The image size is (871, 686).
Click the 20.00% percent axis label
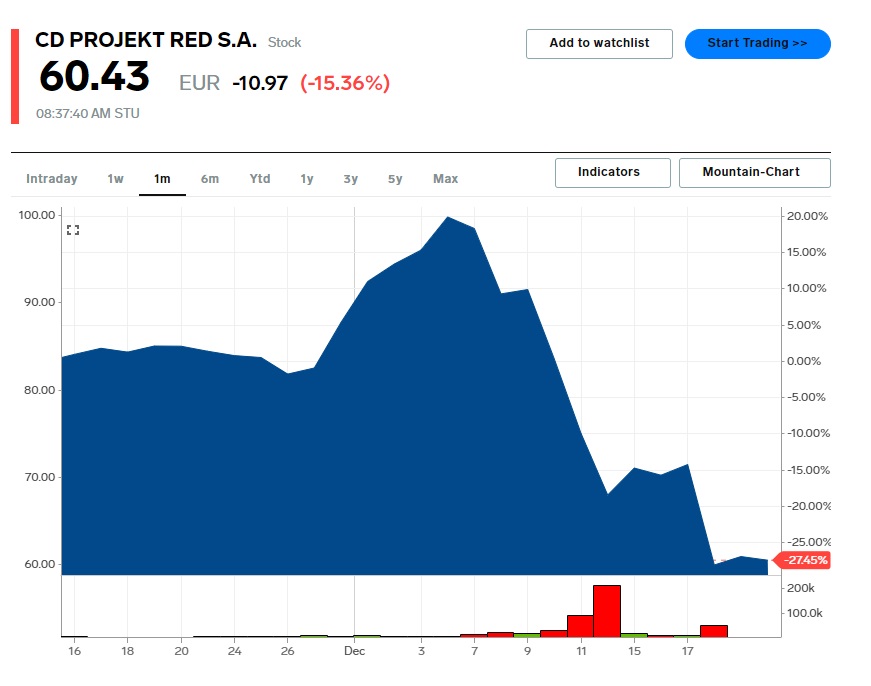(x=807, y=216)
